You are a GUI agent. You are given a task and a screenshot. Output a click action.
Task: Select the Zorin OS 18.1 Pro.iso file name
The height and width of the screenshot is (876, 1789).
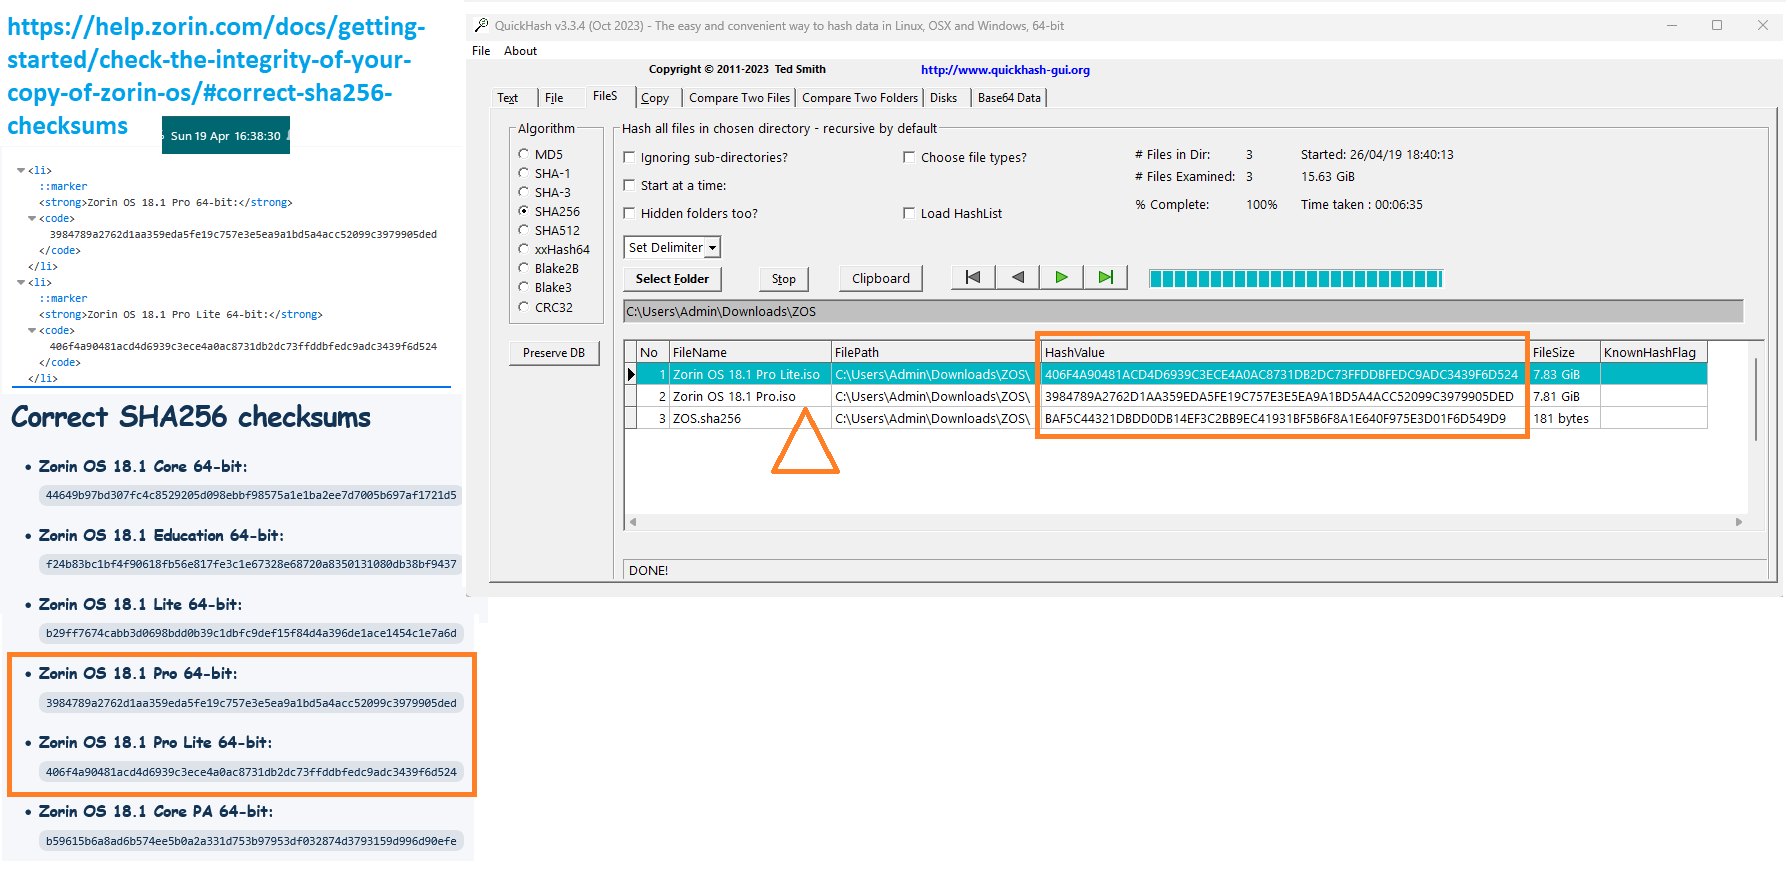(x=734, y=397)
